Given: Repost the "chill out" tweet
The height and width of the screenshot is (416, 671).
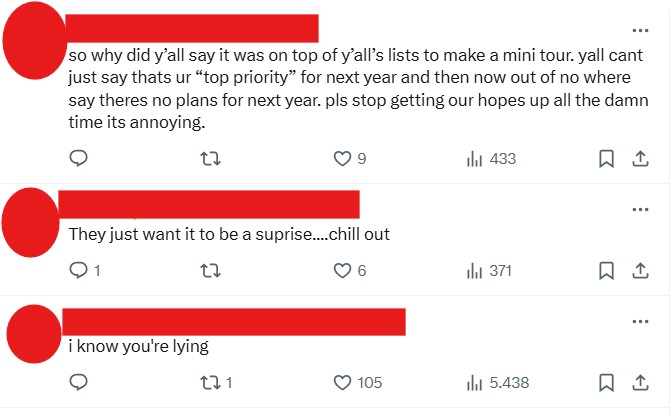Looking at the screenshot, I should [x=210, y=270].
